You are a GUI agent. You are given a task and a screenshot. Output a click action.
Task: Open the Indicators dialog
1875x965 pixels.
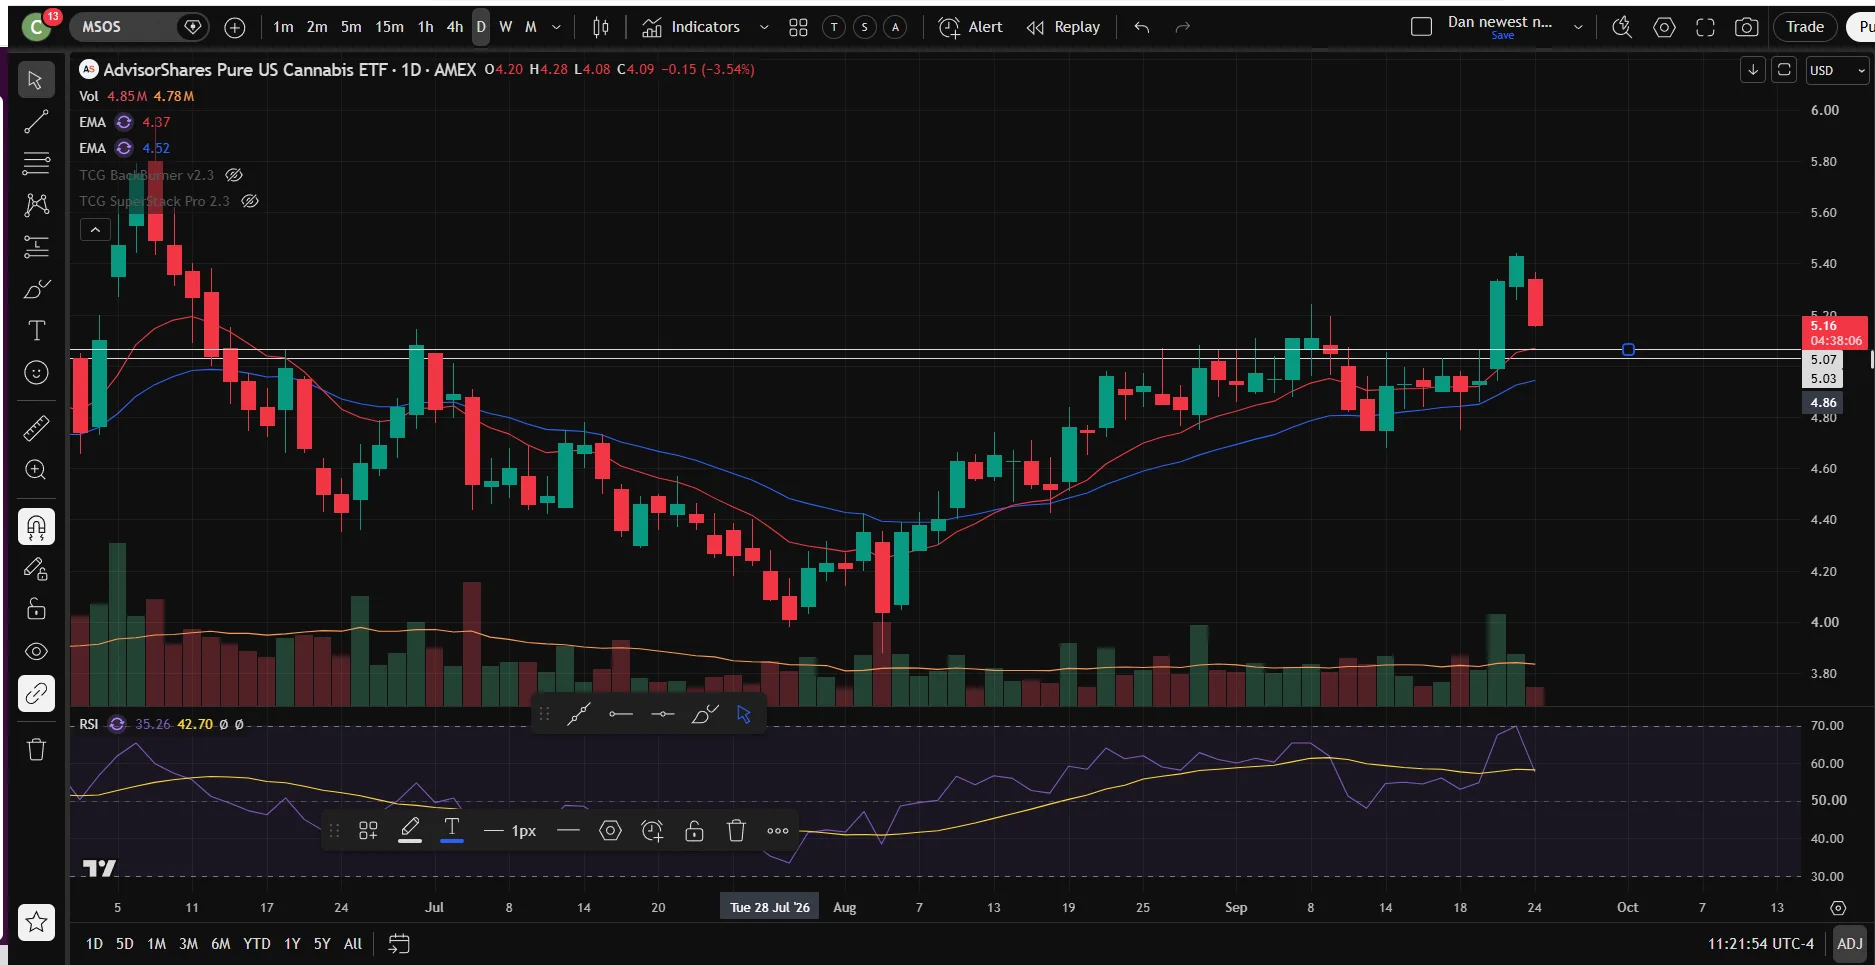point(691,27)
